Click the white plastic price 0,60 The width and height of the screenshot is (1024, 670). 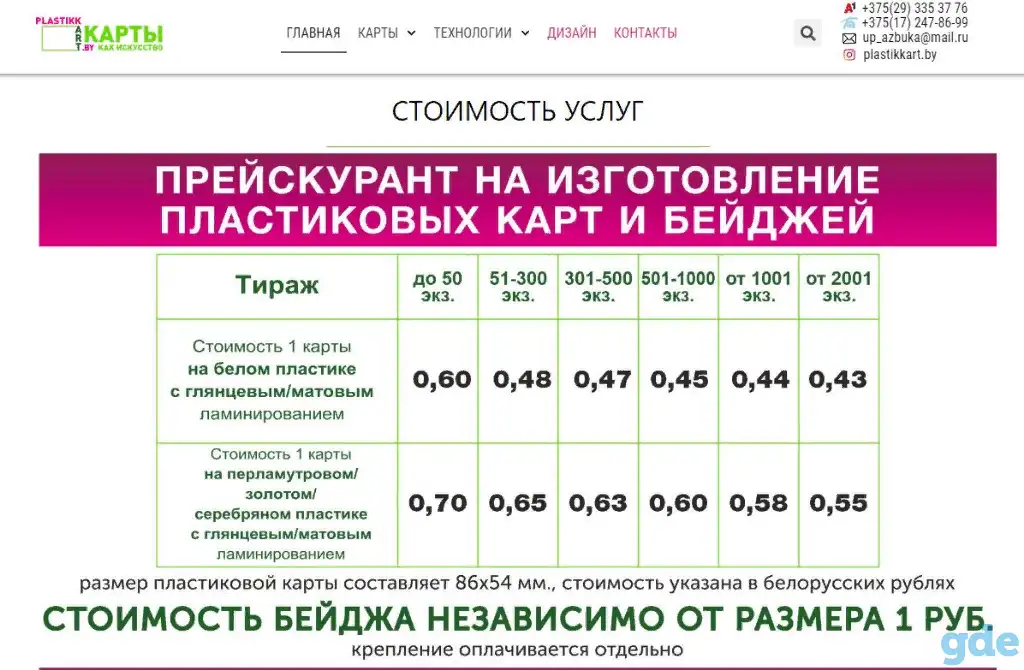[442, 379]
